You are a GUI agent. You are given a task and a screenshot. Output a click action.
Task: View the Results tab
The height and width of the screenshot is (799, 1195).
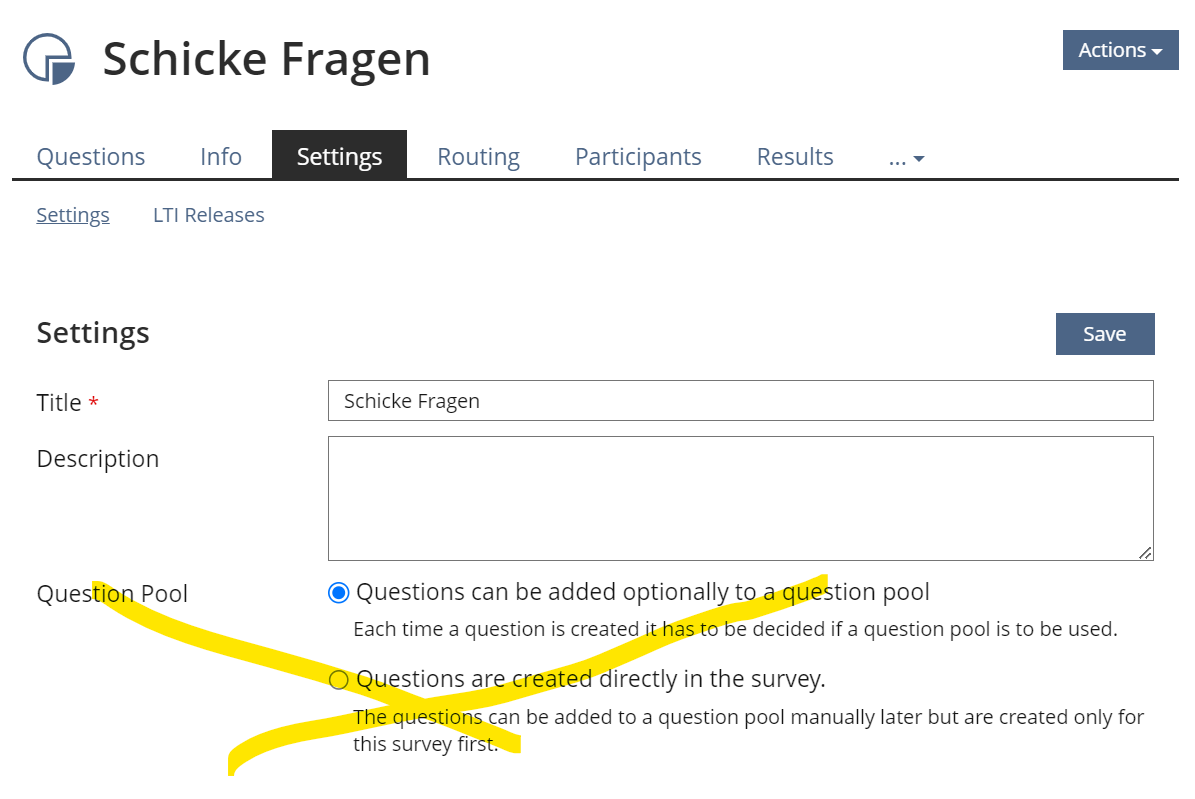pyautogui.click(x=795, y=157)
